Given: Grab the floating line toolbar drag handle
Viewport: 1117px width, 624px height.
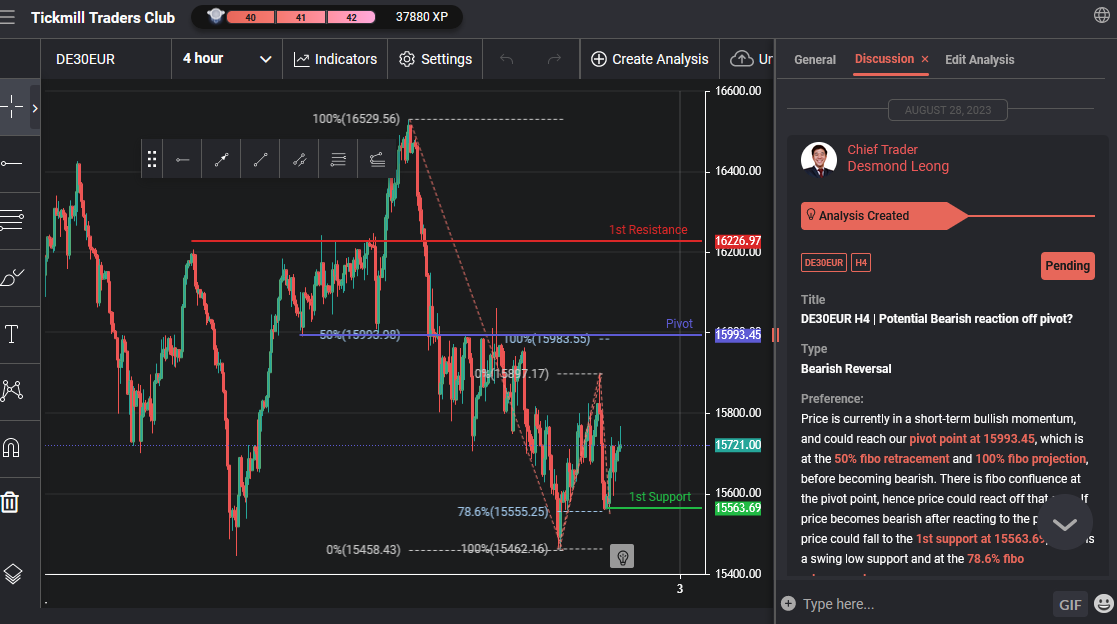Looking at the screenshot, I should (152, 159).
